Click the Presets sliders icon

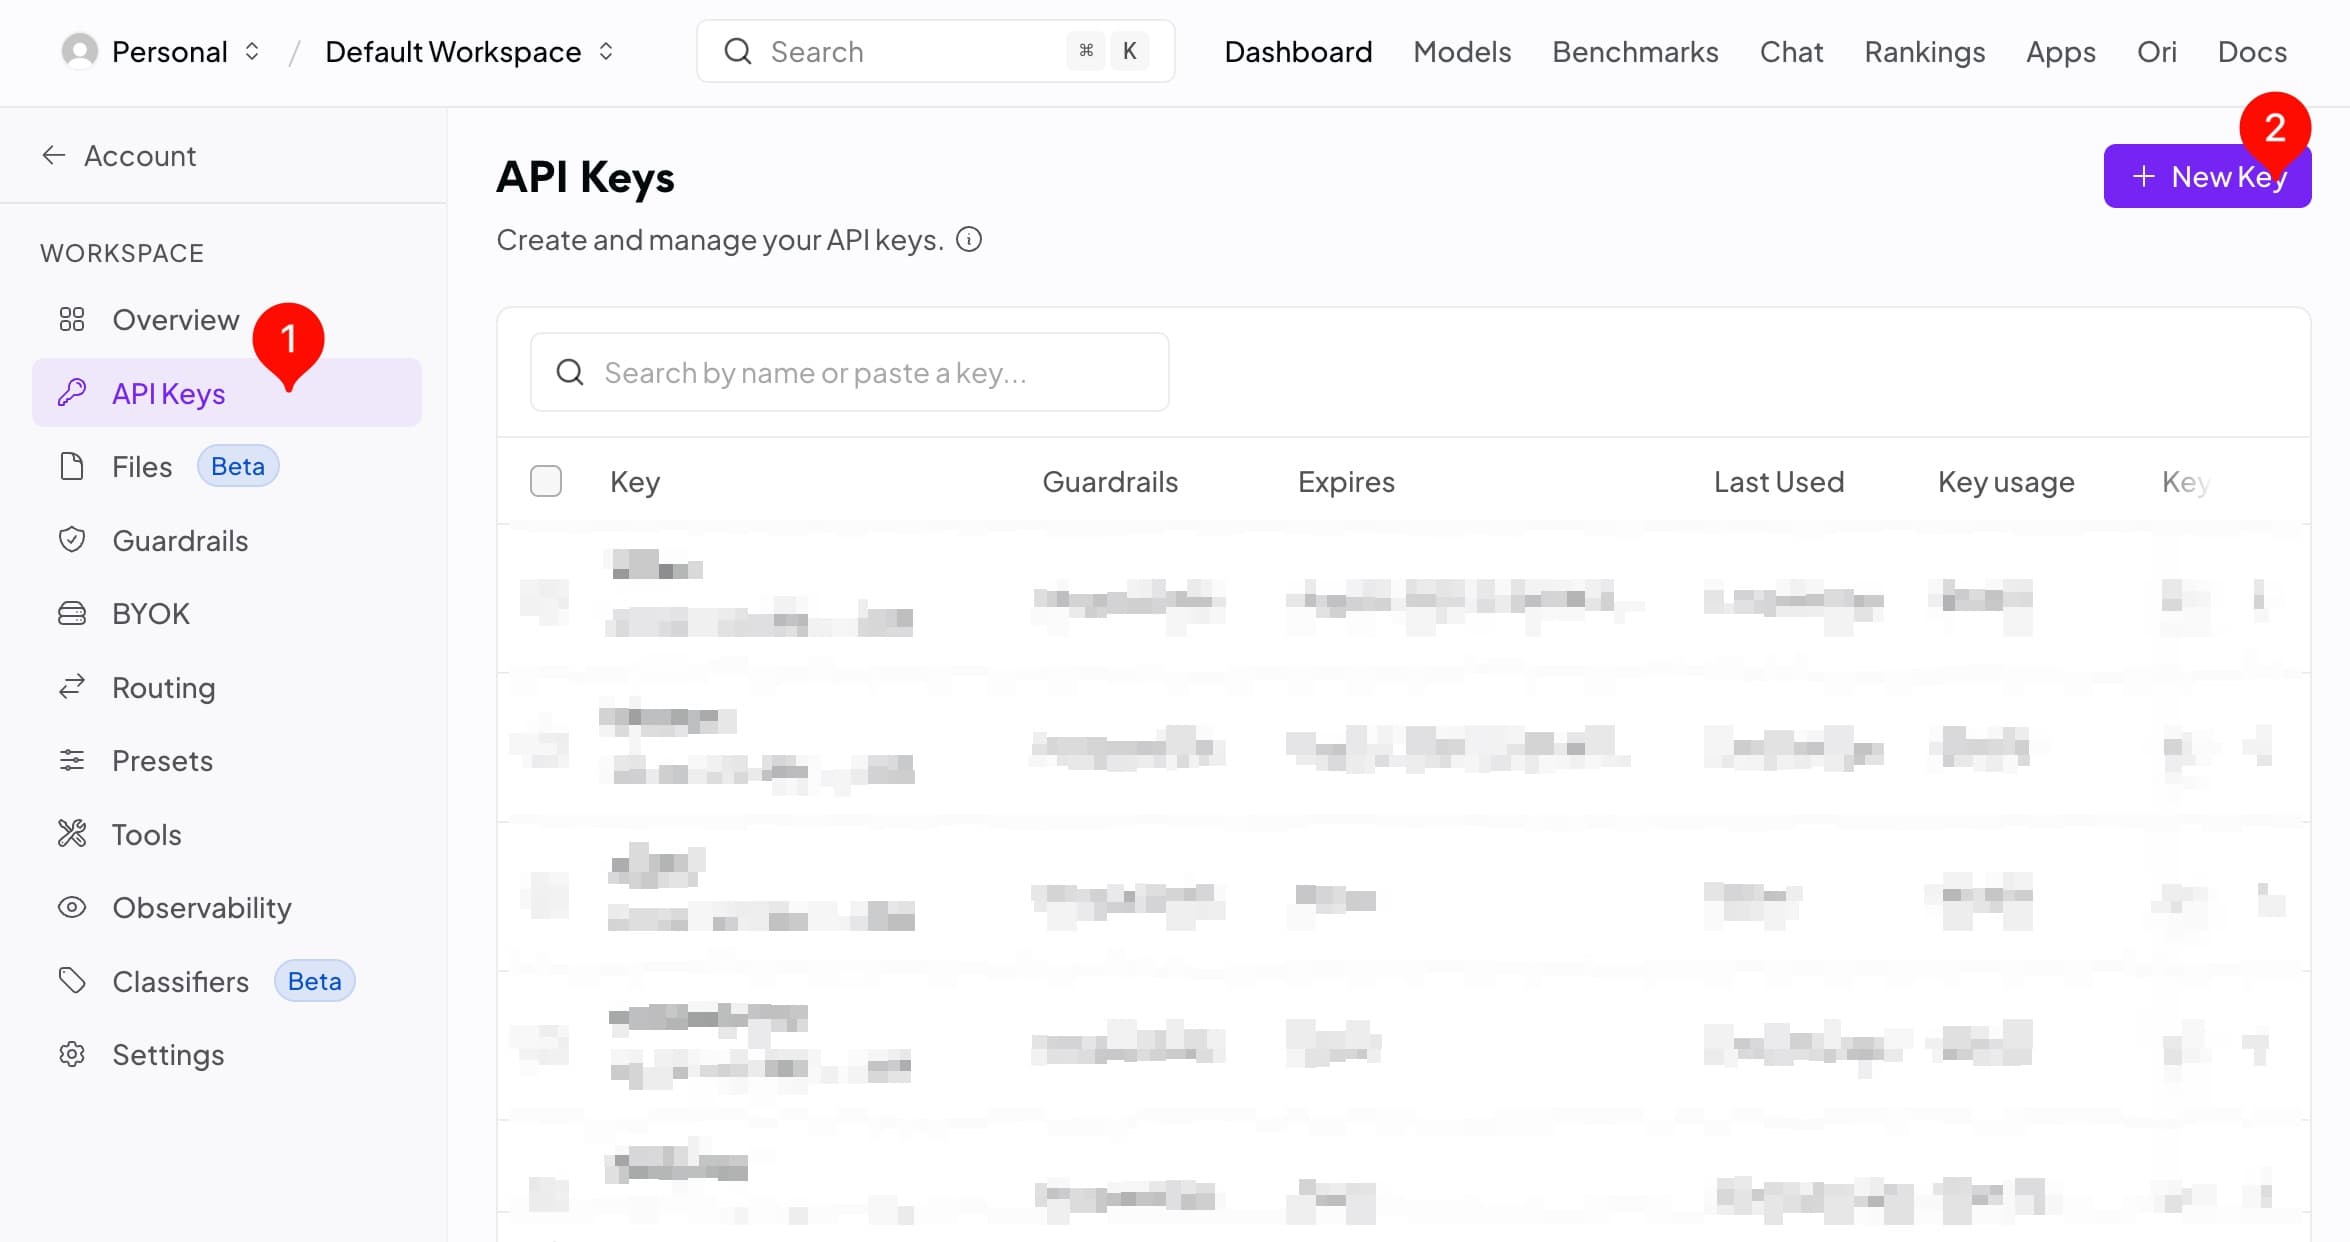(72, 760)
